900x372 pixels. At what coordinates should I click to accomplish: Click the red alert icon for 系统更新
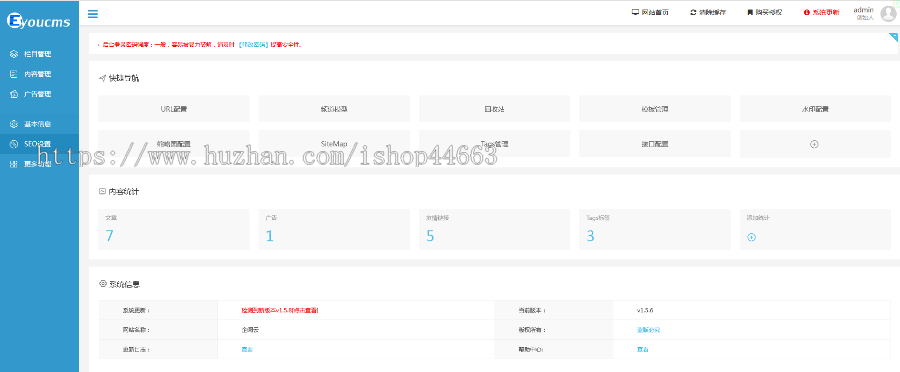coord(806,12)
